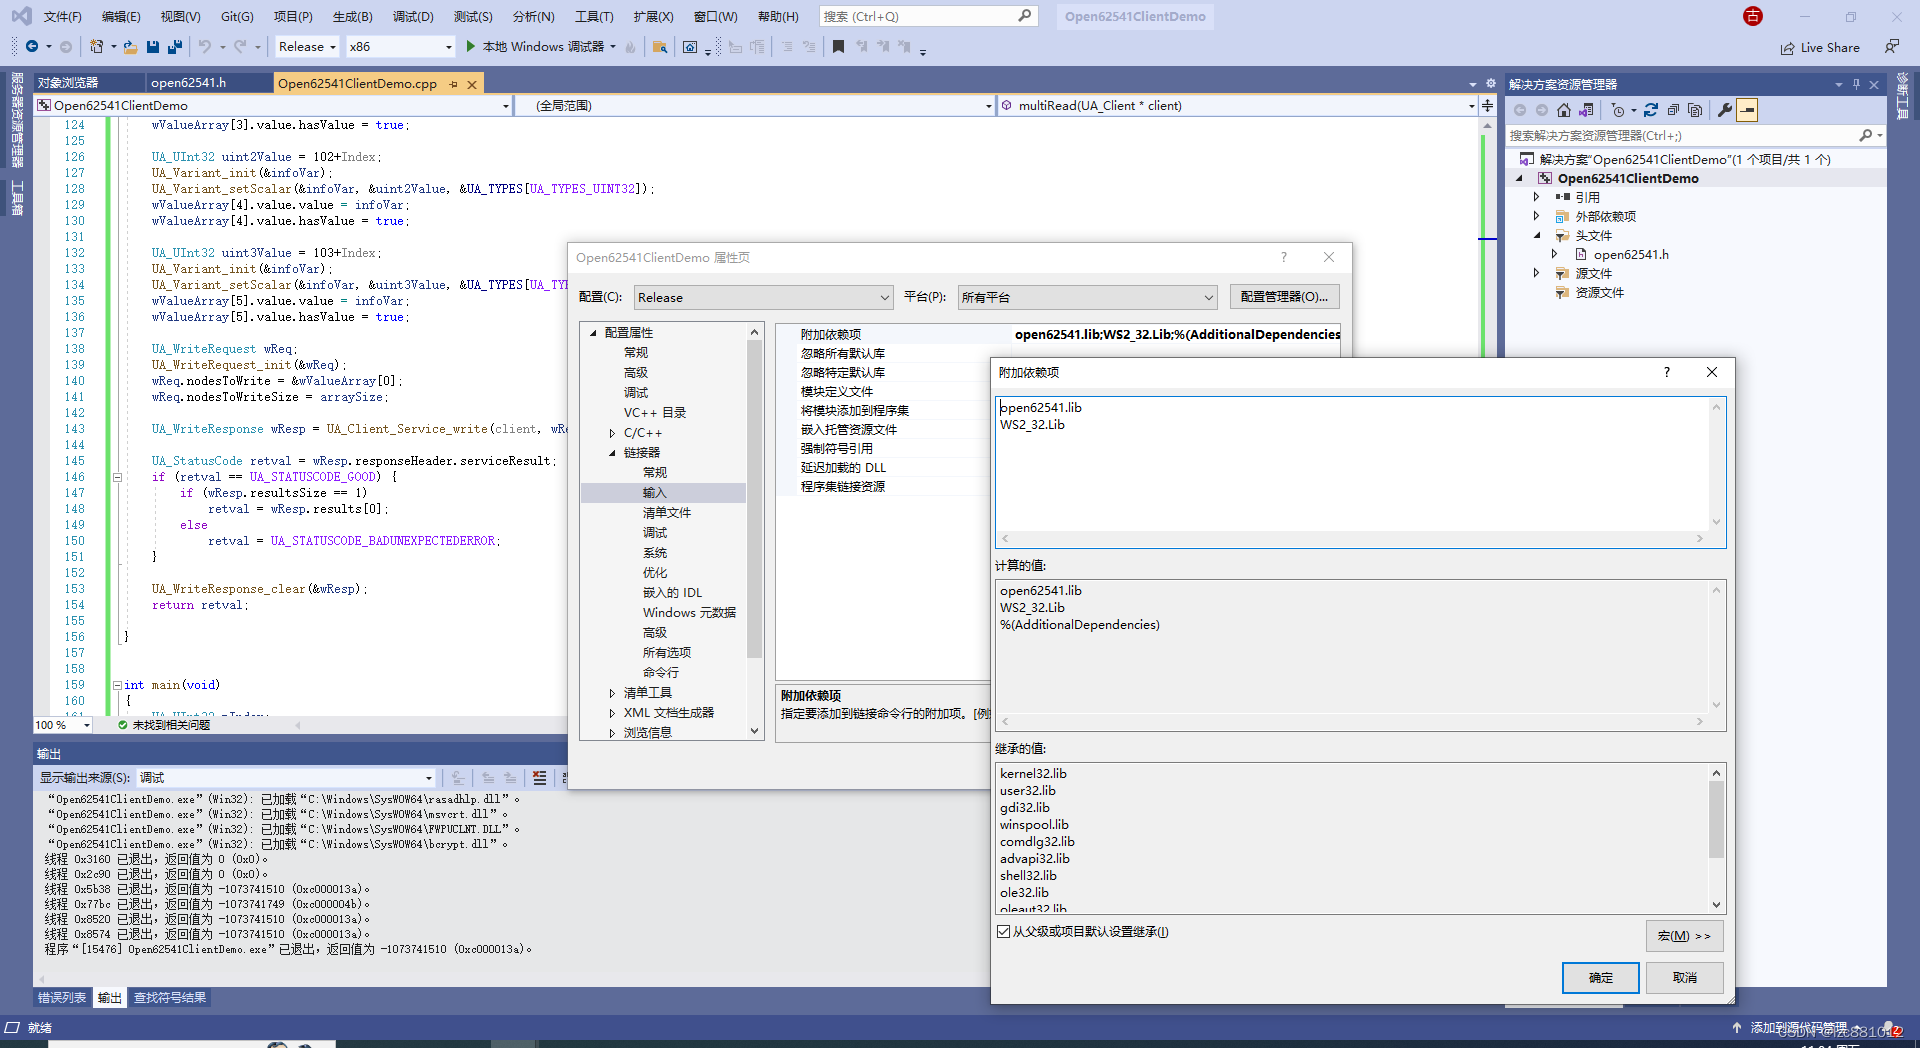Screen dimensions: 1920x1048
Task: Click the property tree vertical scrollbar
Action: point(755,532)
